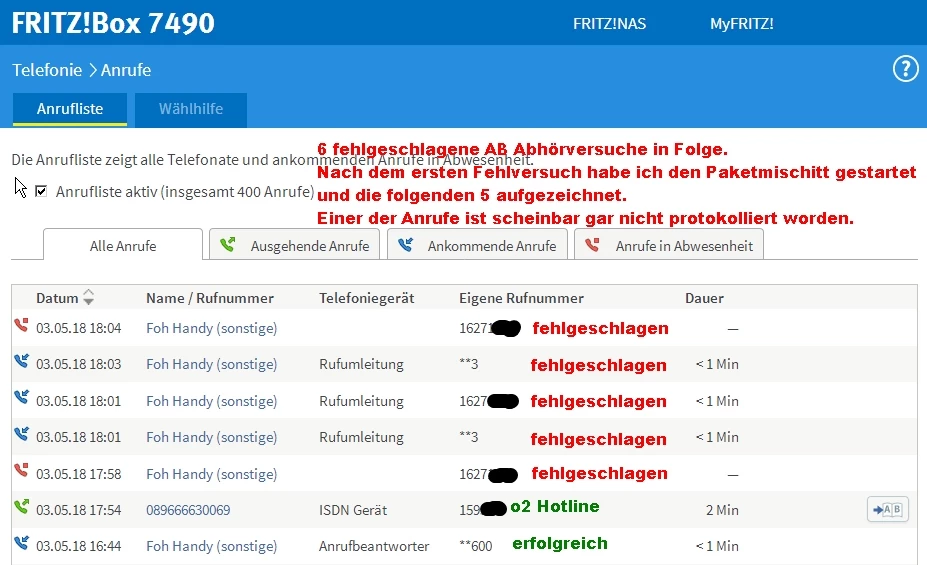Click outgoing call icon for 17:54 row
This screenshot has width=927, height=565.
[x=21, y=506]
